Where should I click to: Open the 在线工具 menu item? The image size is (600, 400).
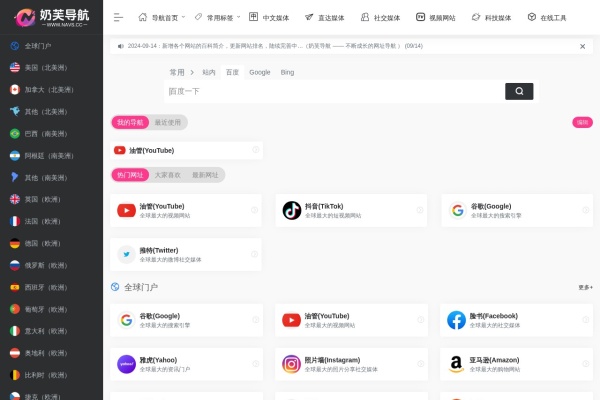(547, 18)
